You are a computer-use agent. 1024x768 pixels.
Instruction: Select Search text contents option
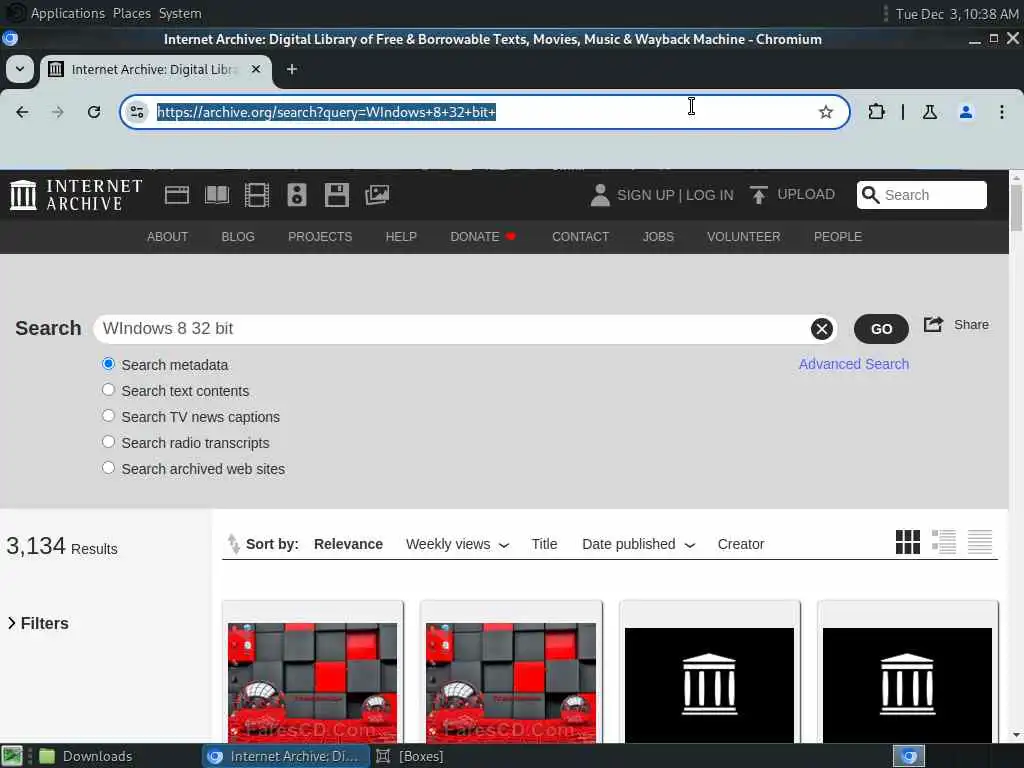(108, 390)
